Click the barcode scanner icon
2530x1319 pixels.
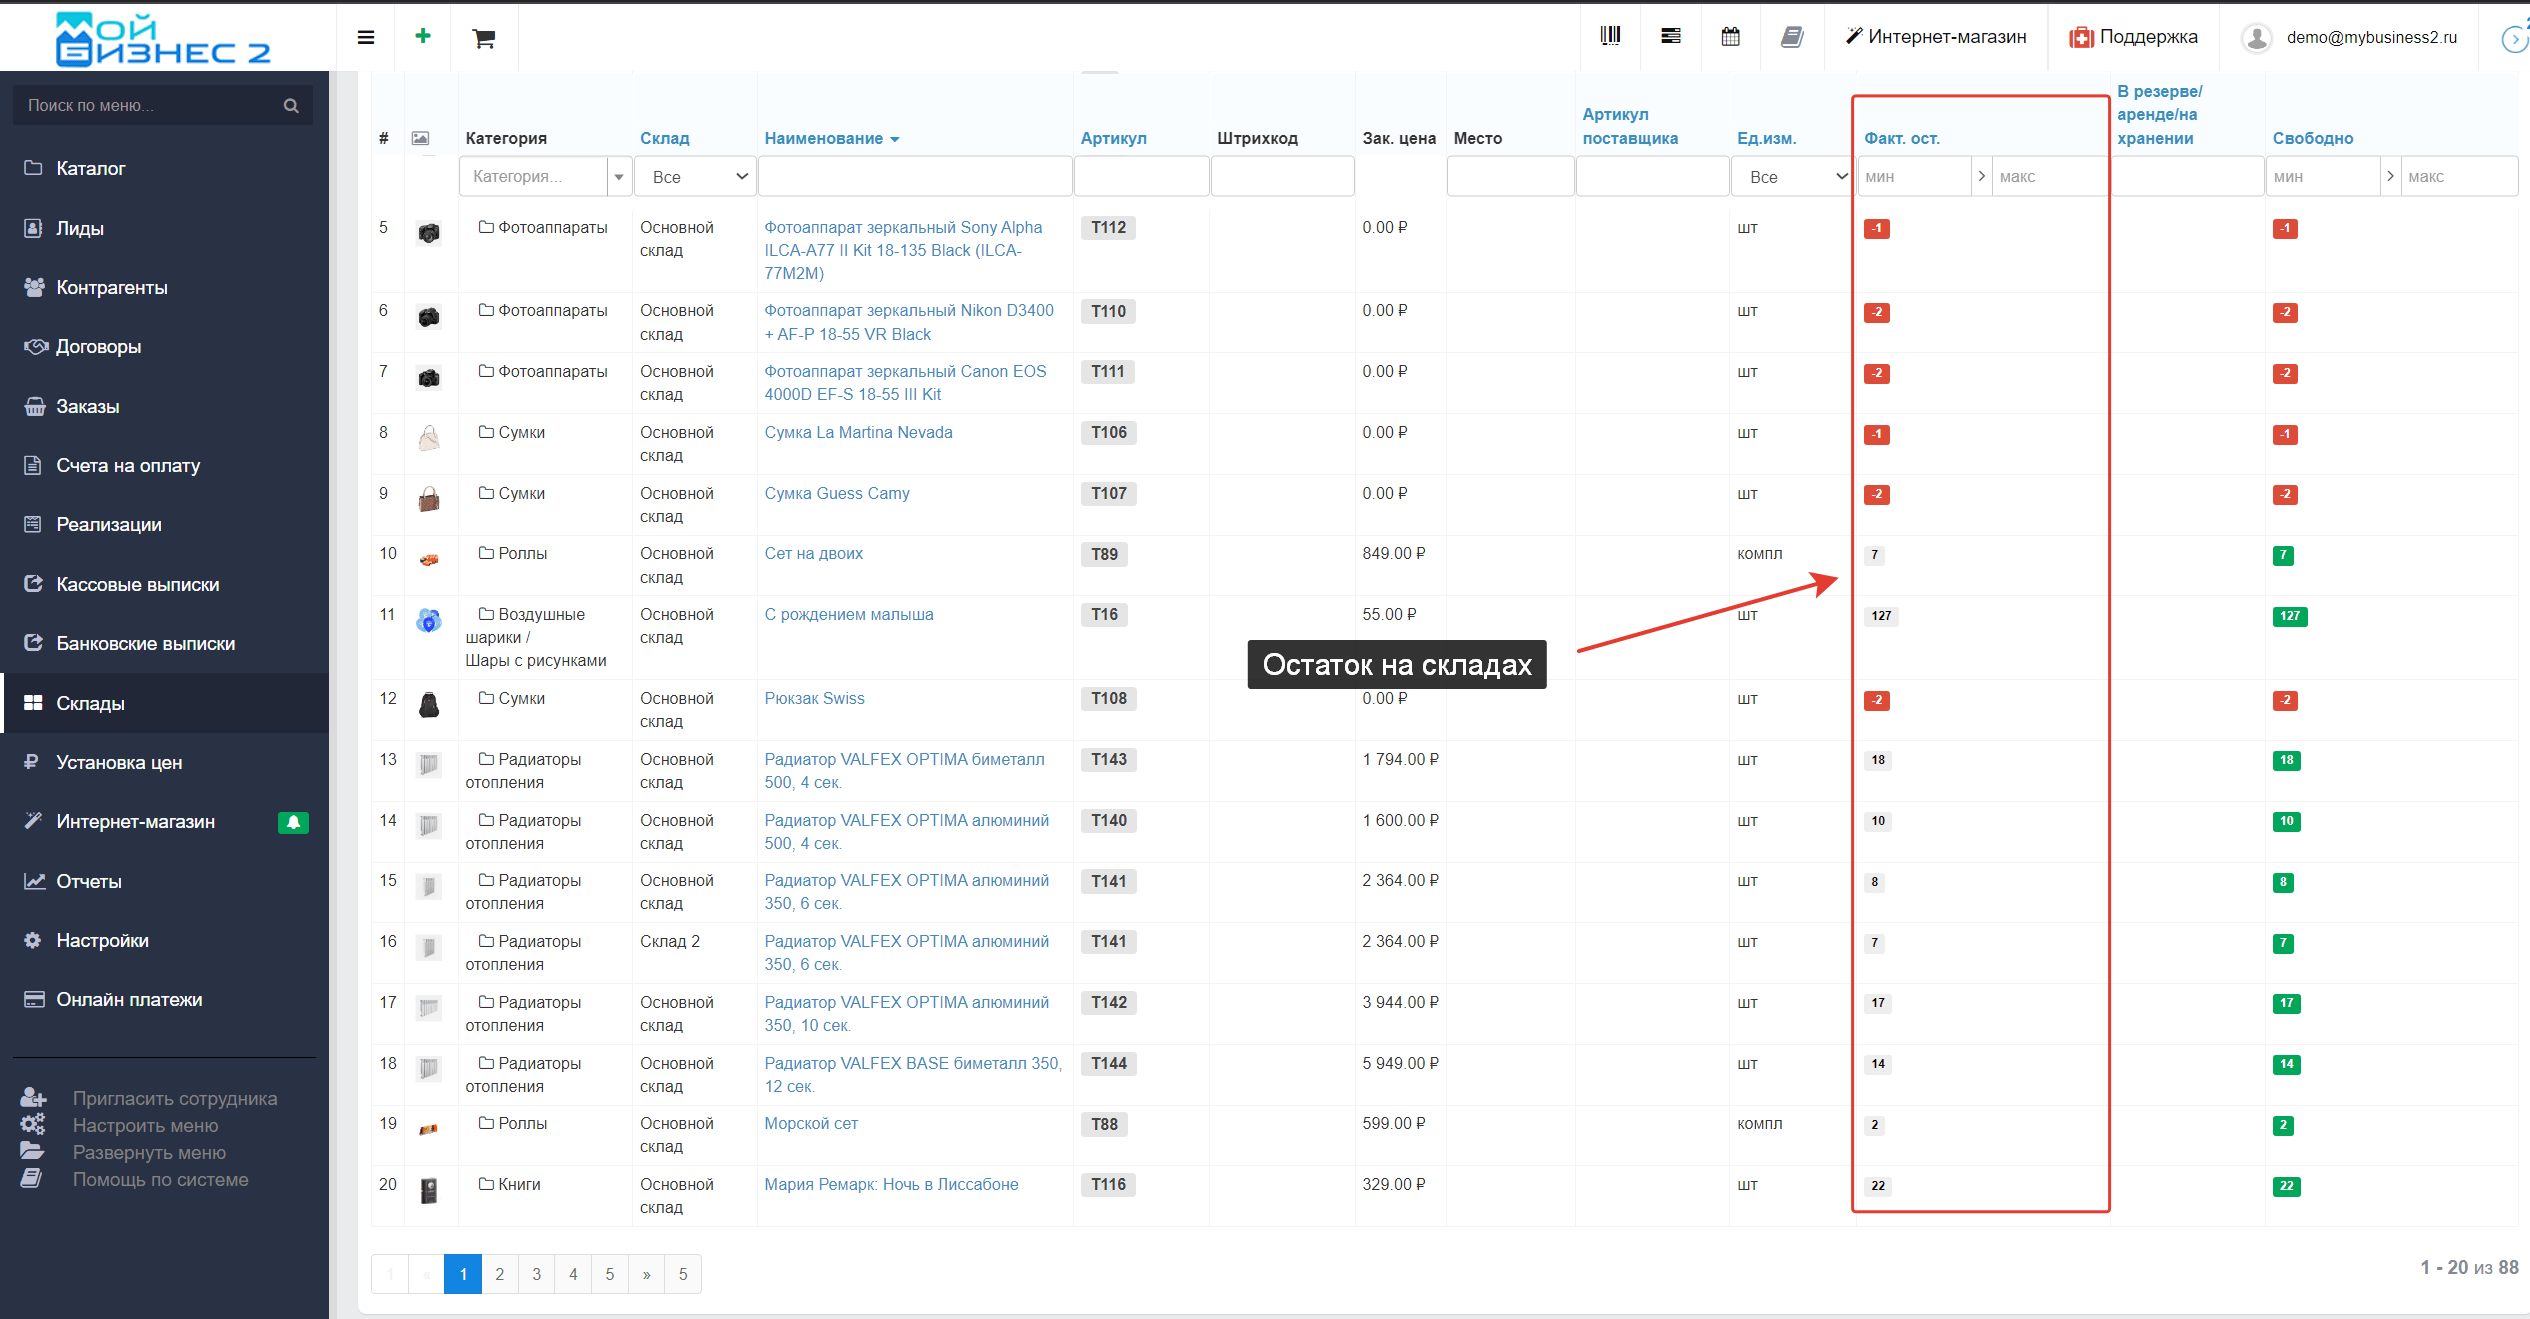pyautogui.click(x=1610, y=36)
